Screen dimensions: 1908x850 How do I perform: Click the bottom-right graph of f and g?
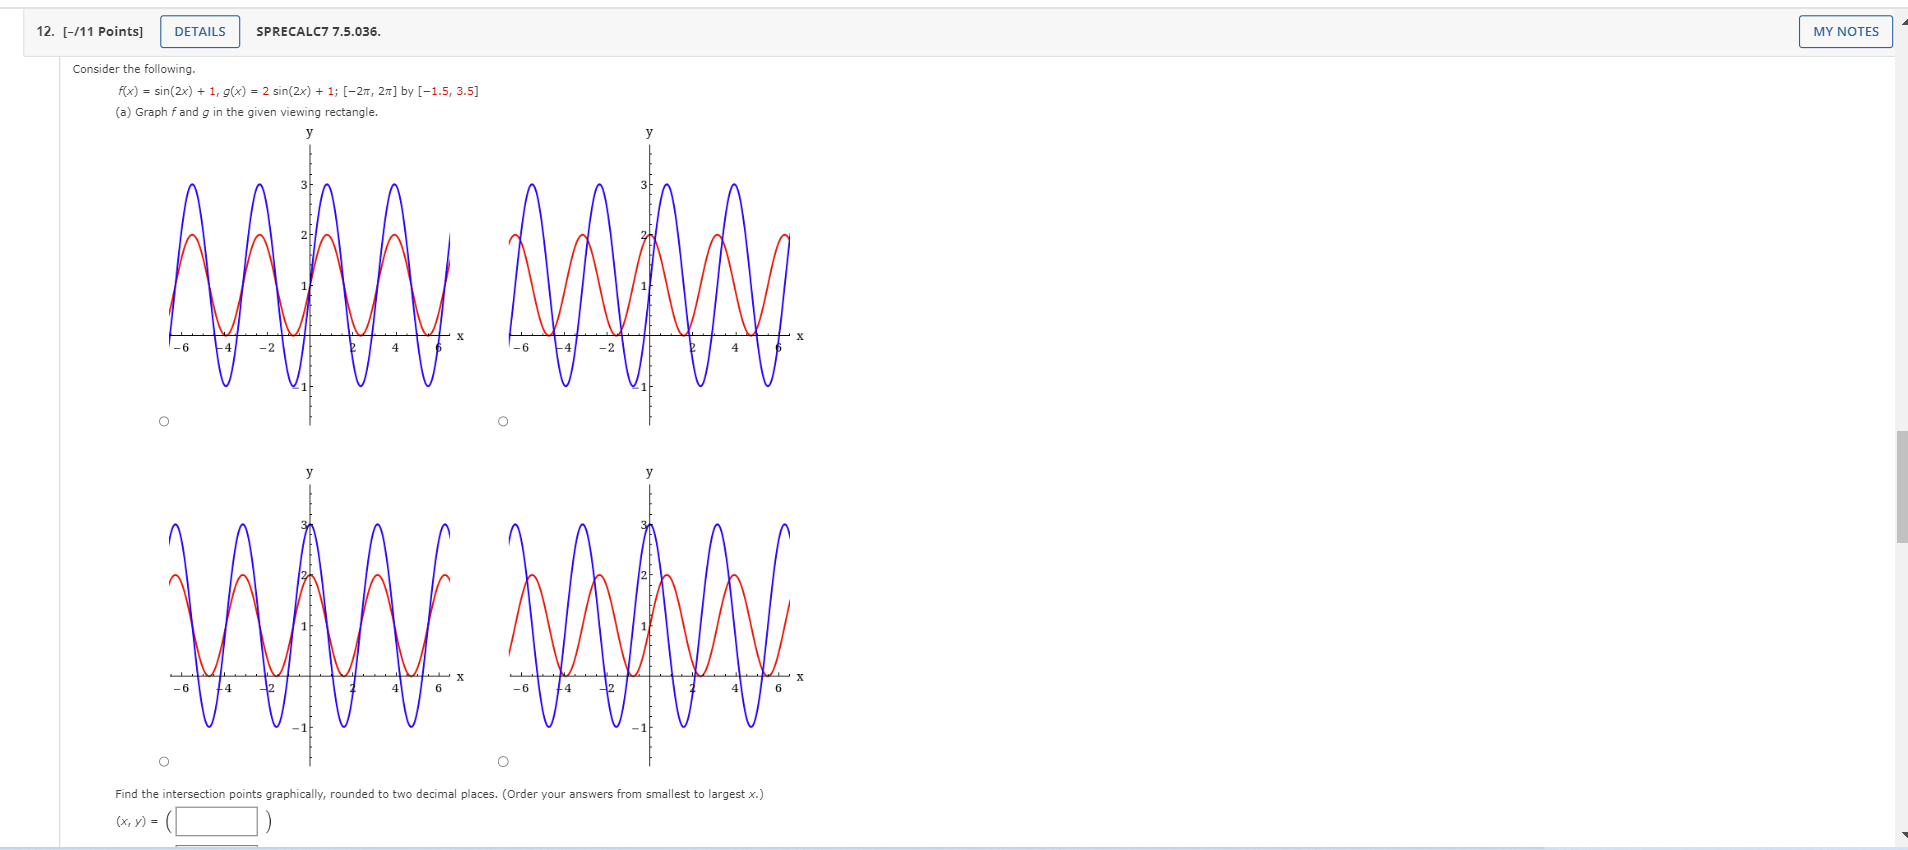click(x=655, y=617)
